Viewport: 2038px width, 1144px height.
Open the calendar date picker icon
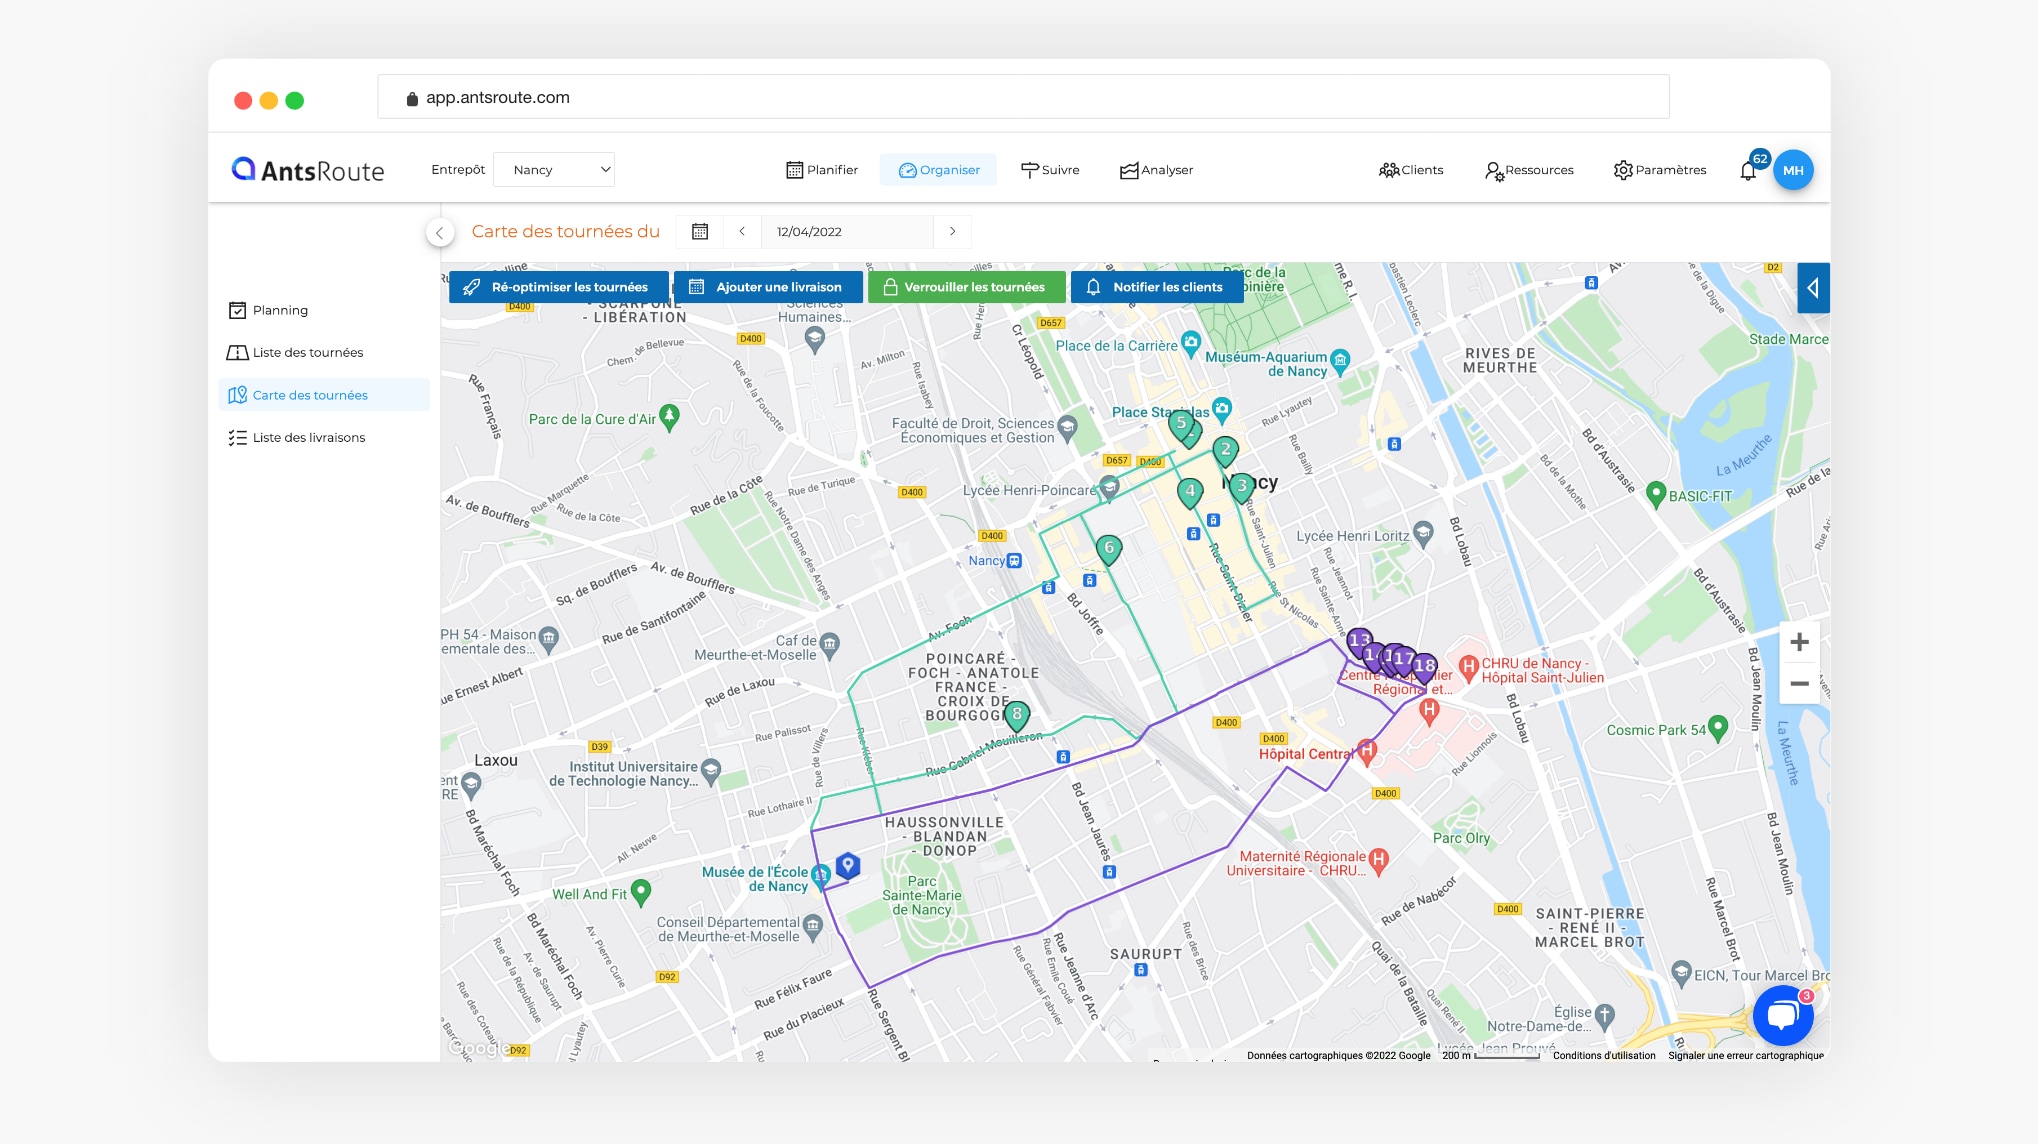[x=700, y=231]
